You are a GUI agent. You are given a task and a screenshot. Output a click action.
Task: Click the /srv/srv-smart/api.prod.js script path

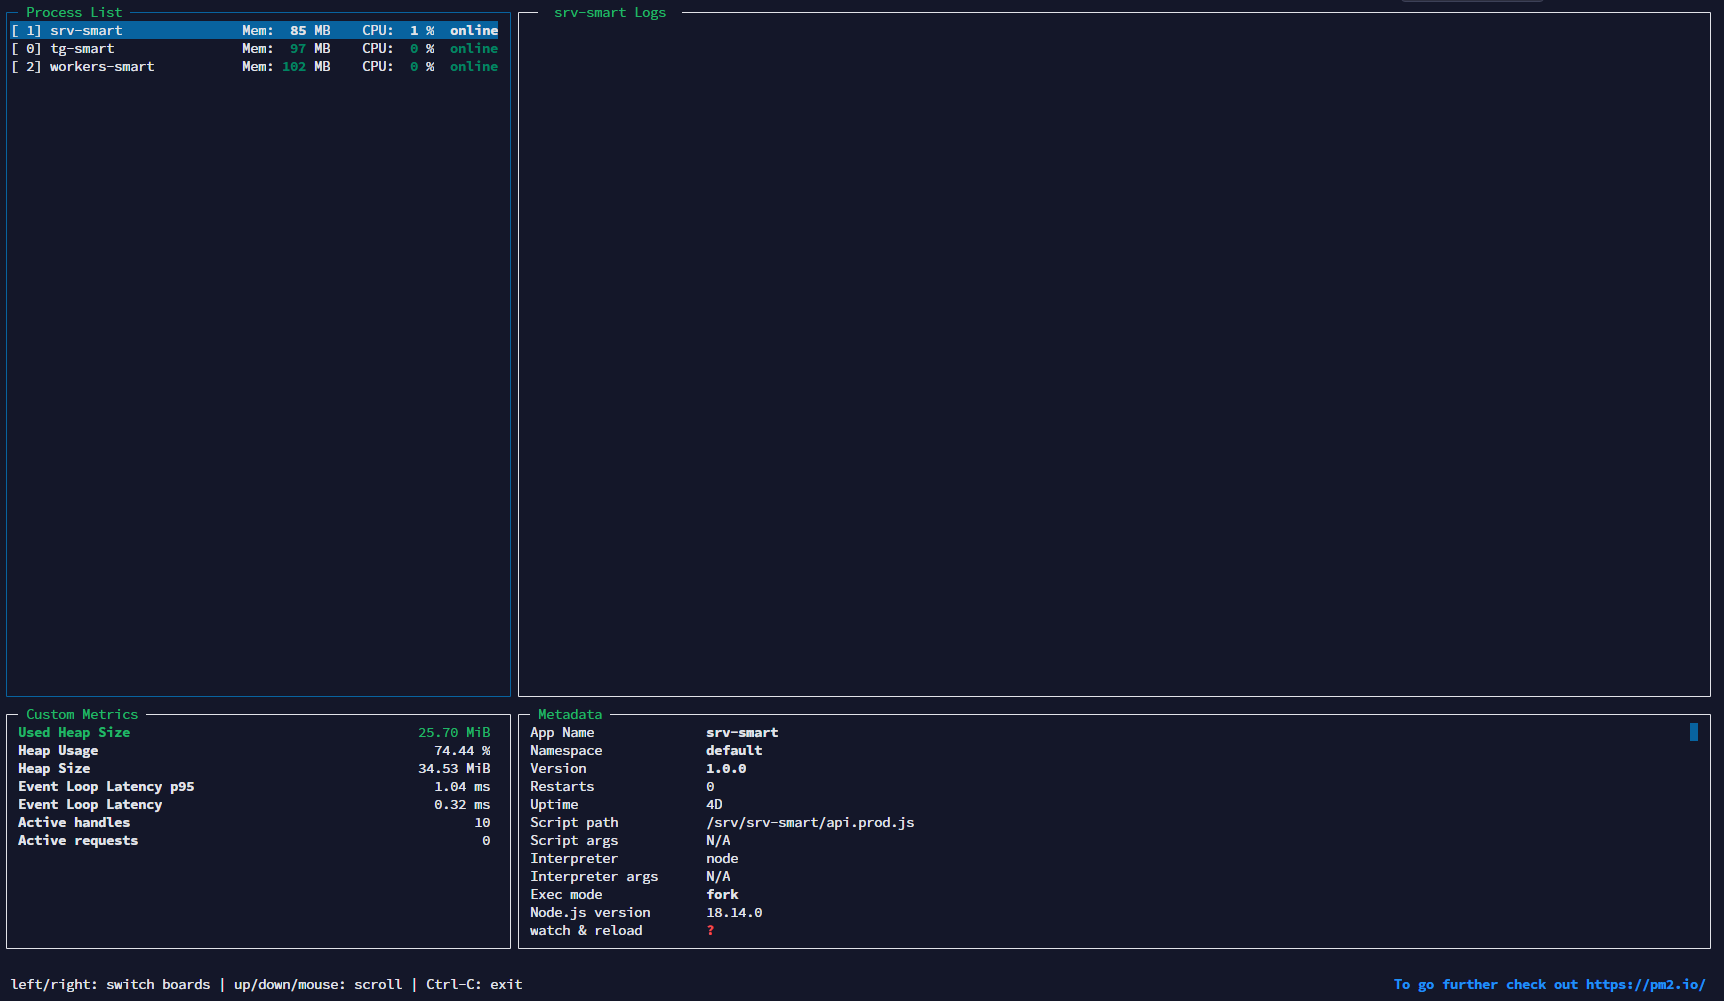coord(810,823)
